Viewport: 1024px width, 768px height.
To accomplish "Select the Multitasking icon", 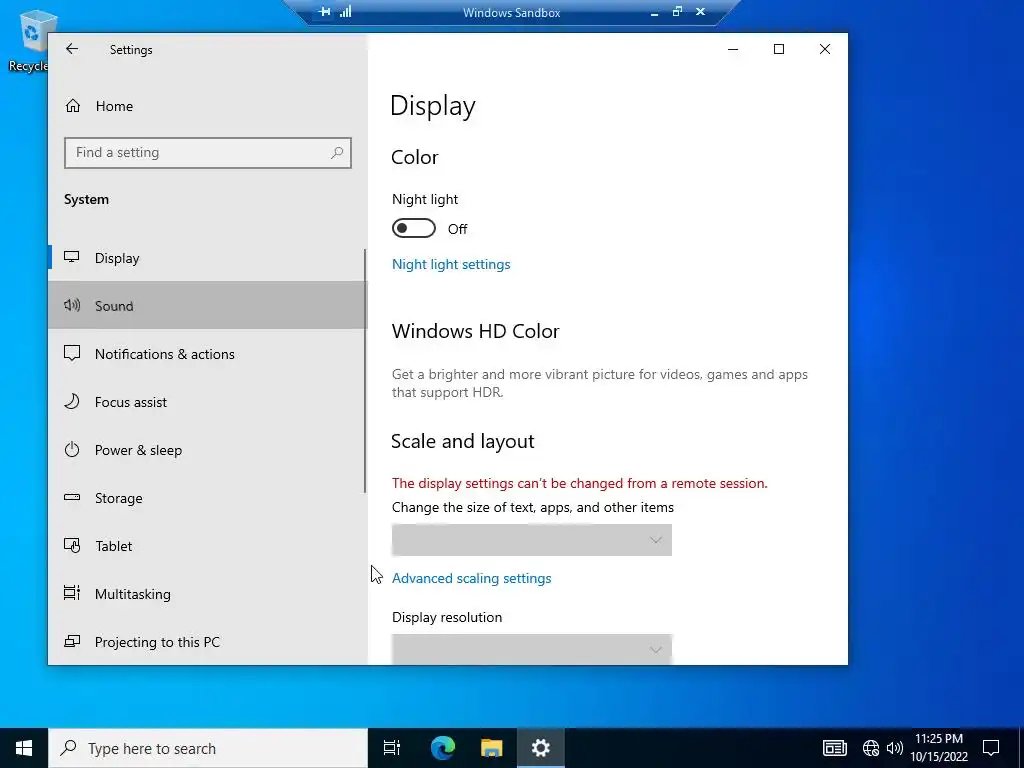I will (x=72, y=593).
